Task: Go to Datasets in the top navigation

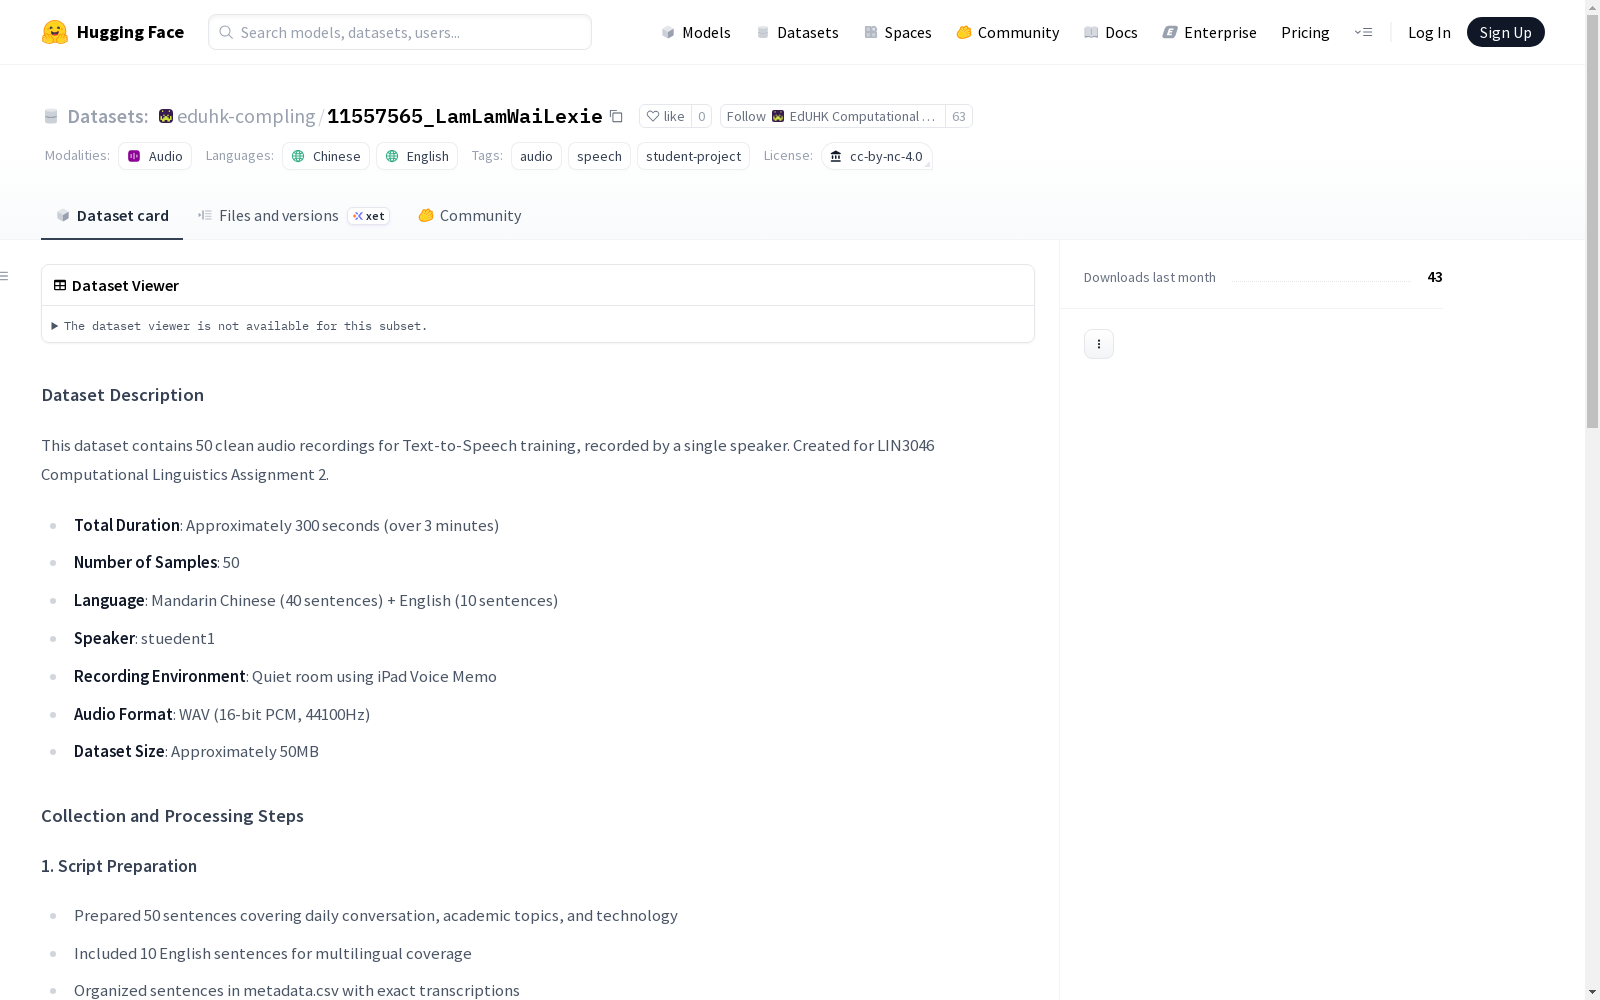Action: [797, 32]
